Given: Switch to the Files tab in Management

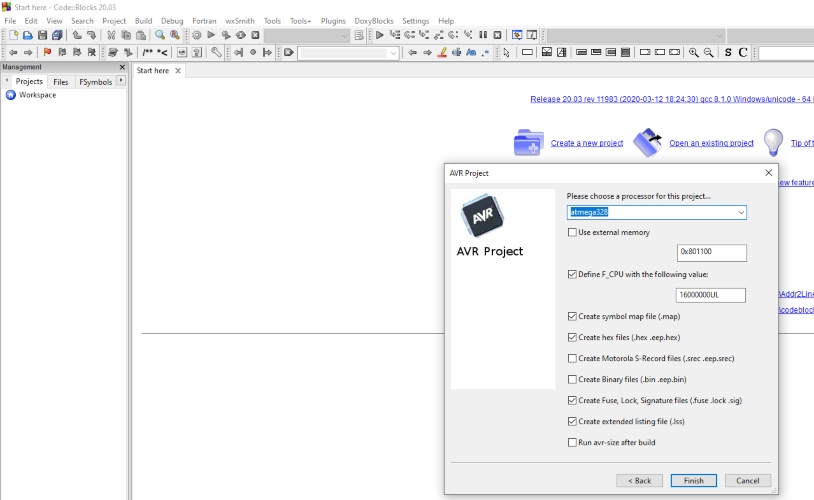Looking at the screenshot, I should 60,82.
